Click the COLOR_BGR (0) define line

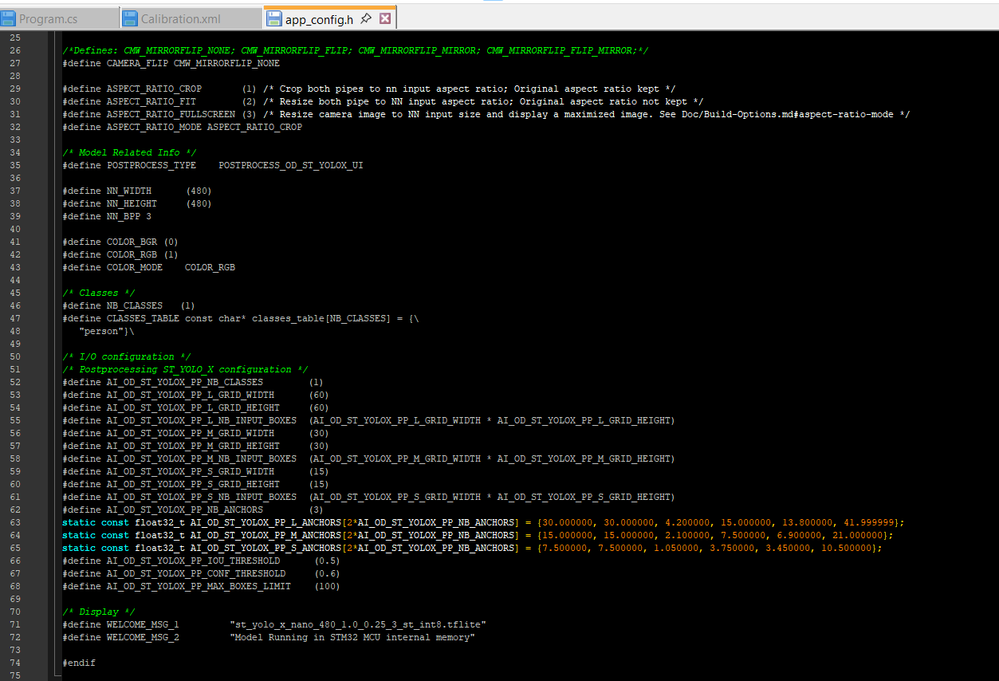click(120, 241)
